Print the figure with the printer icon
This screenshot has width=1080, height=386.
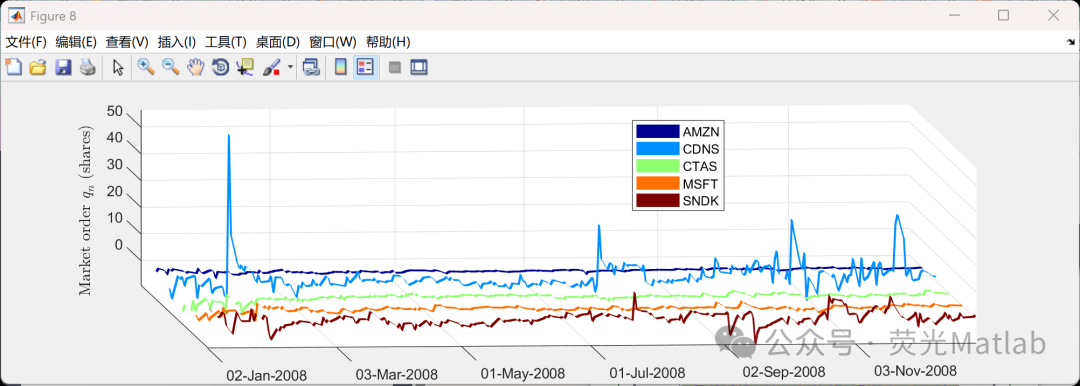[x=87, y=67]
